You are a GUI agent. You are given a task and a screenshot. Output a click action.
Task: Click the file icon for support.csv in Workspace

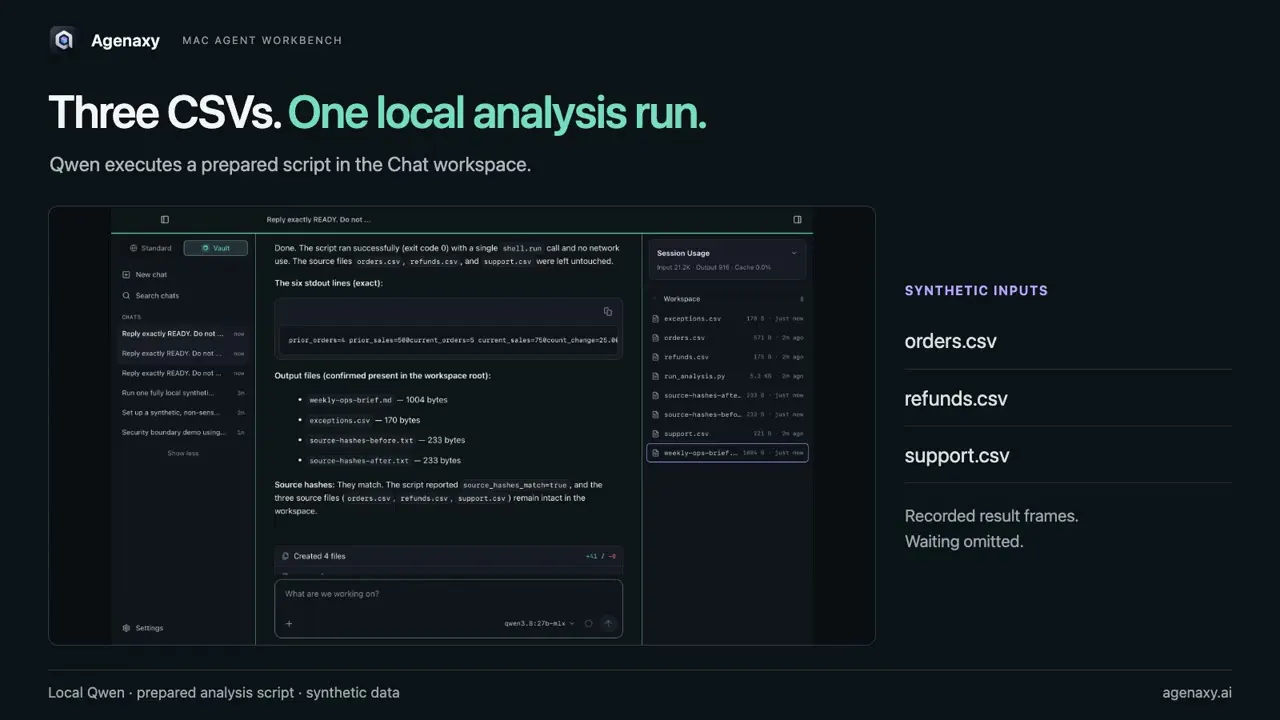(656, 434)
